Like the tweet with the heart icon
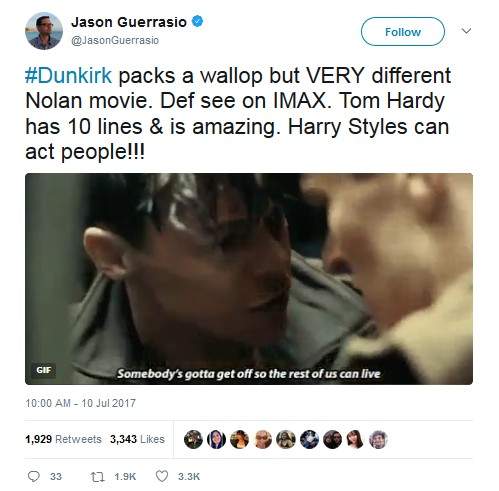This screenshot has height=491, width=499. [162, 476]
